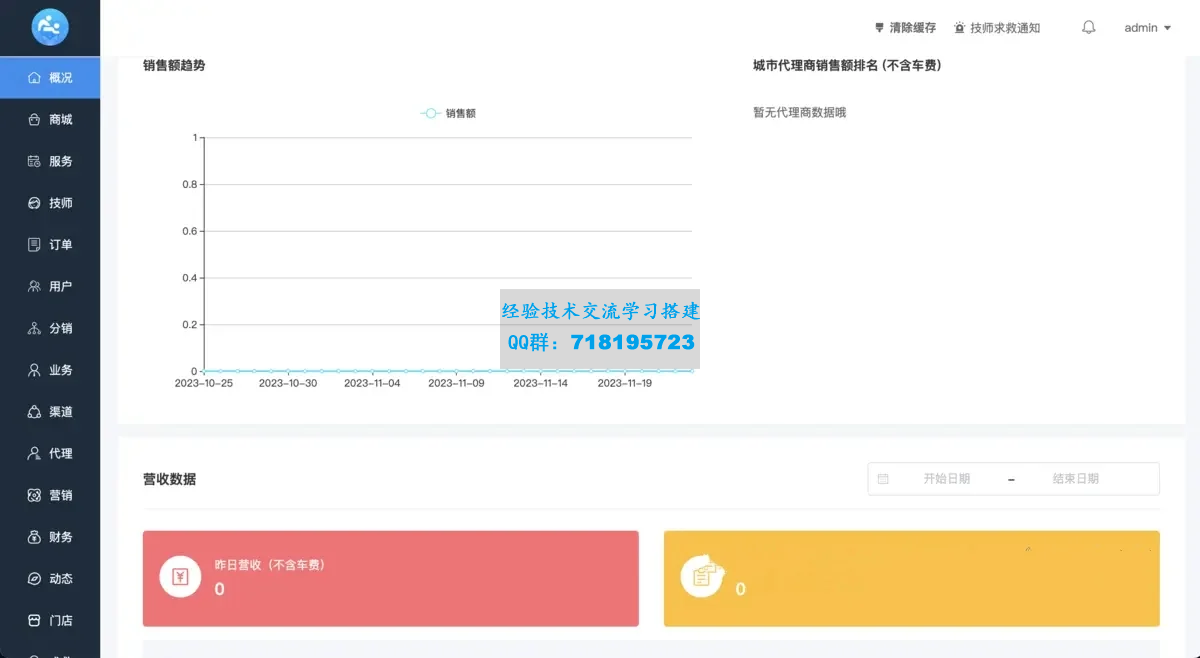Click the 财务 money bag icon

pos(34,537)
